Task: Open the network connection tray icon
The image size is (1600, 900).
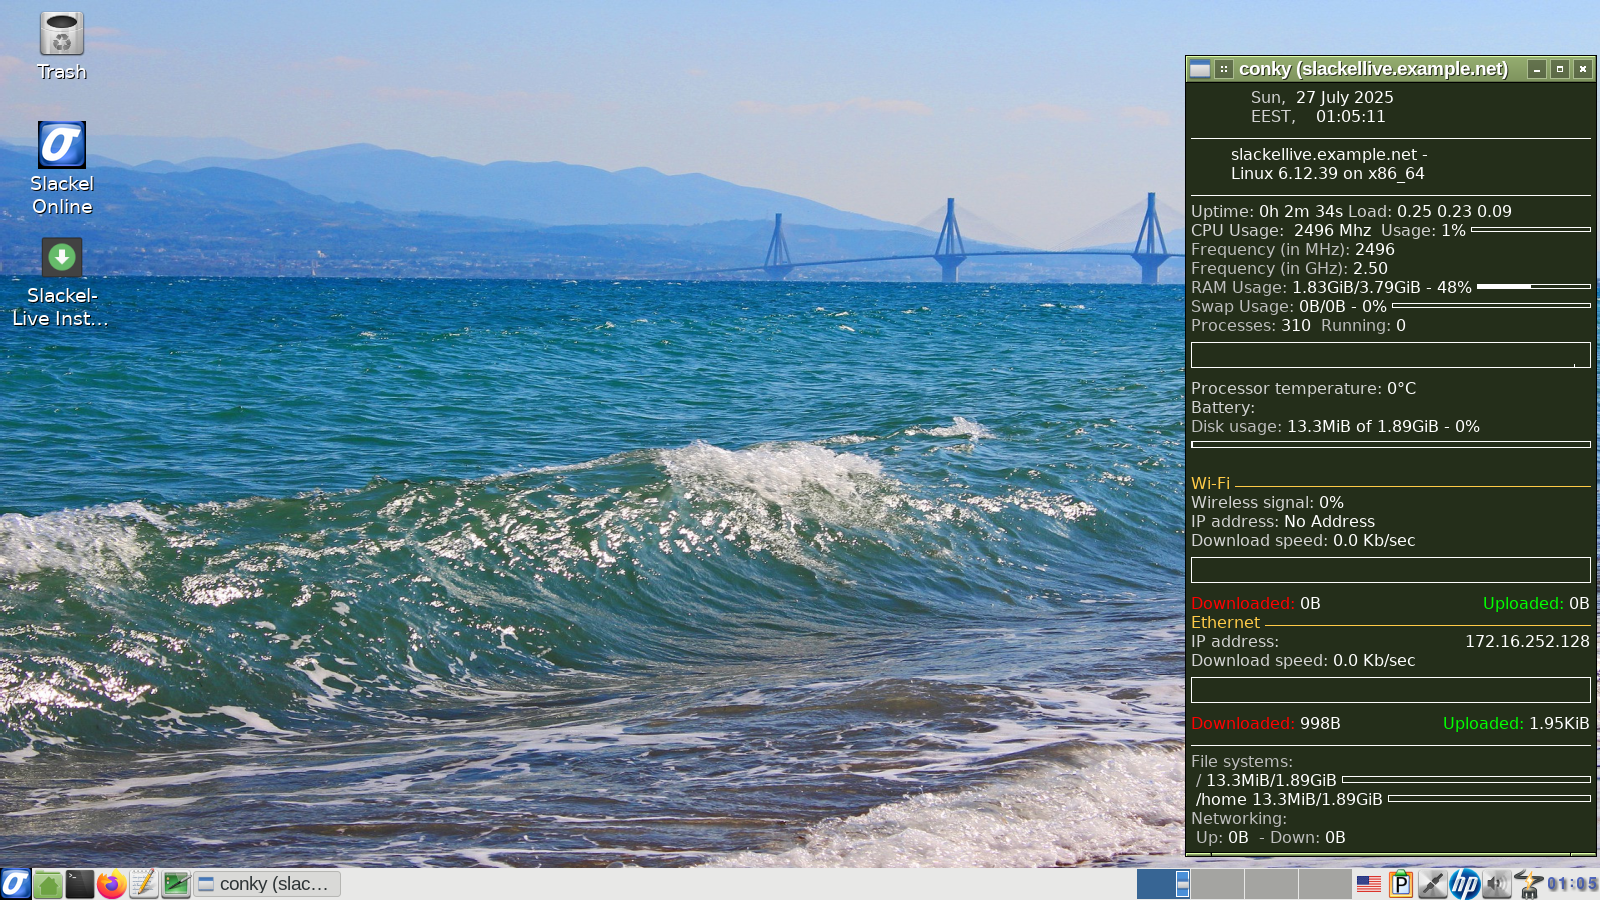Action: [x=1432, y=884]
